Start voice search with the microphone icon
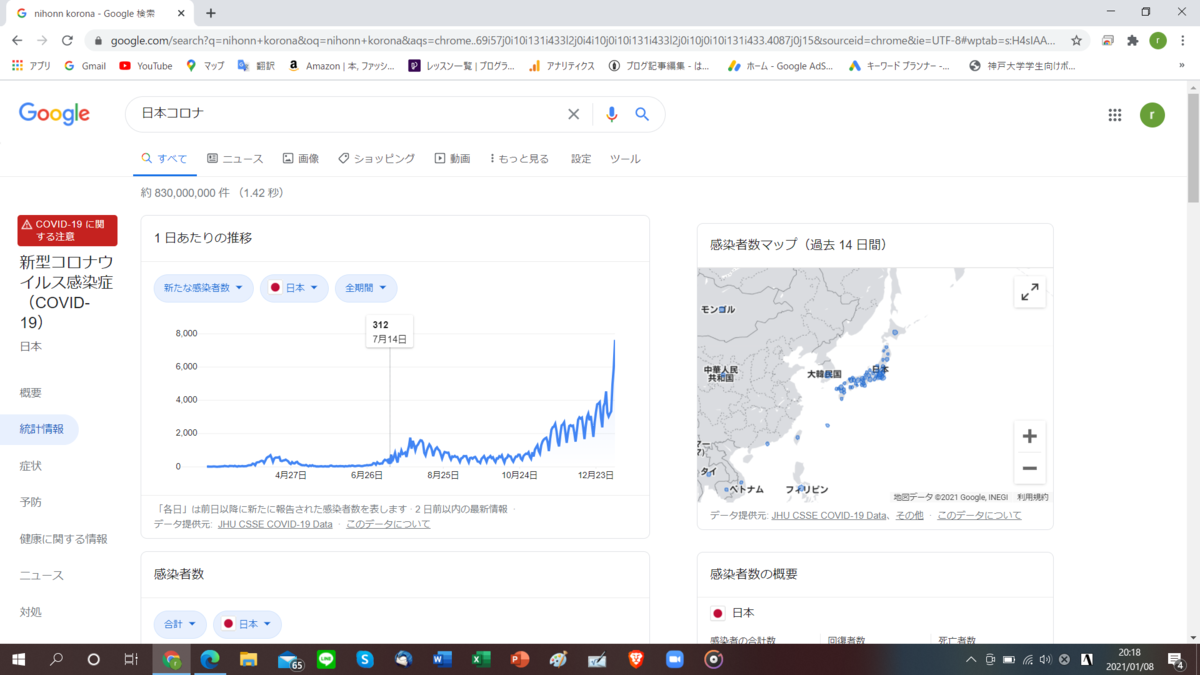The height and width of the screenshot is (675, 1200). pyautogui.click(x=612, y=114)
